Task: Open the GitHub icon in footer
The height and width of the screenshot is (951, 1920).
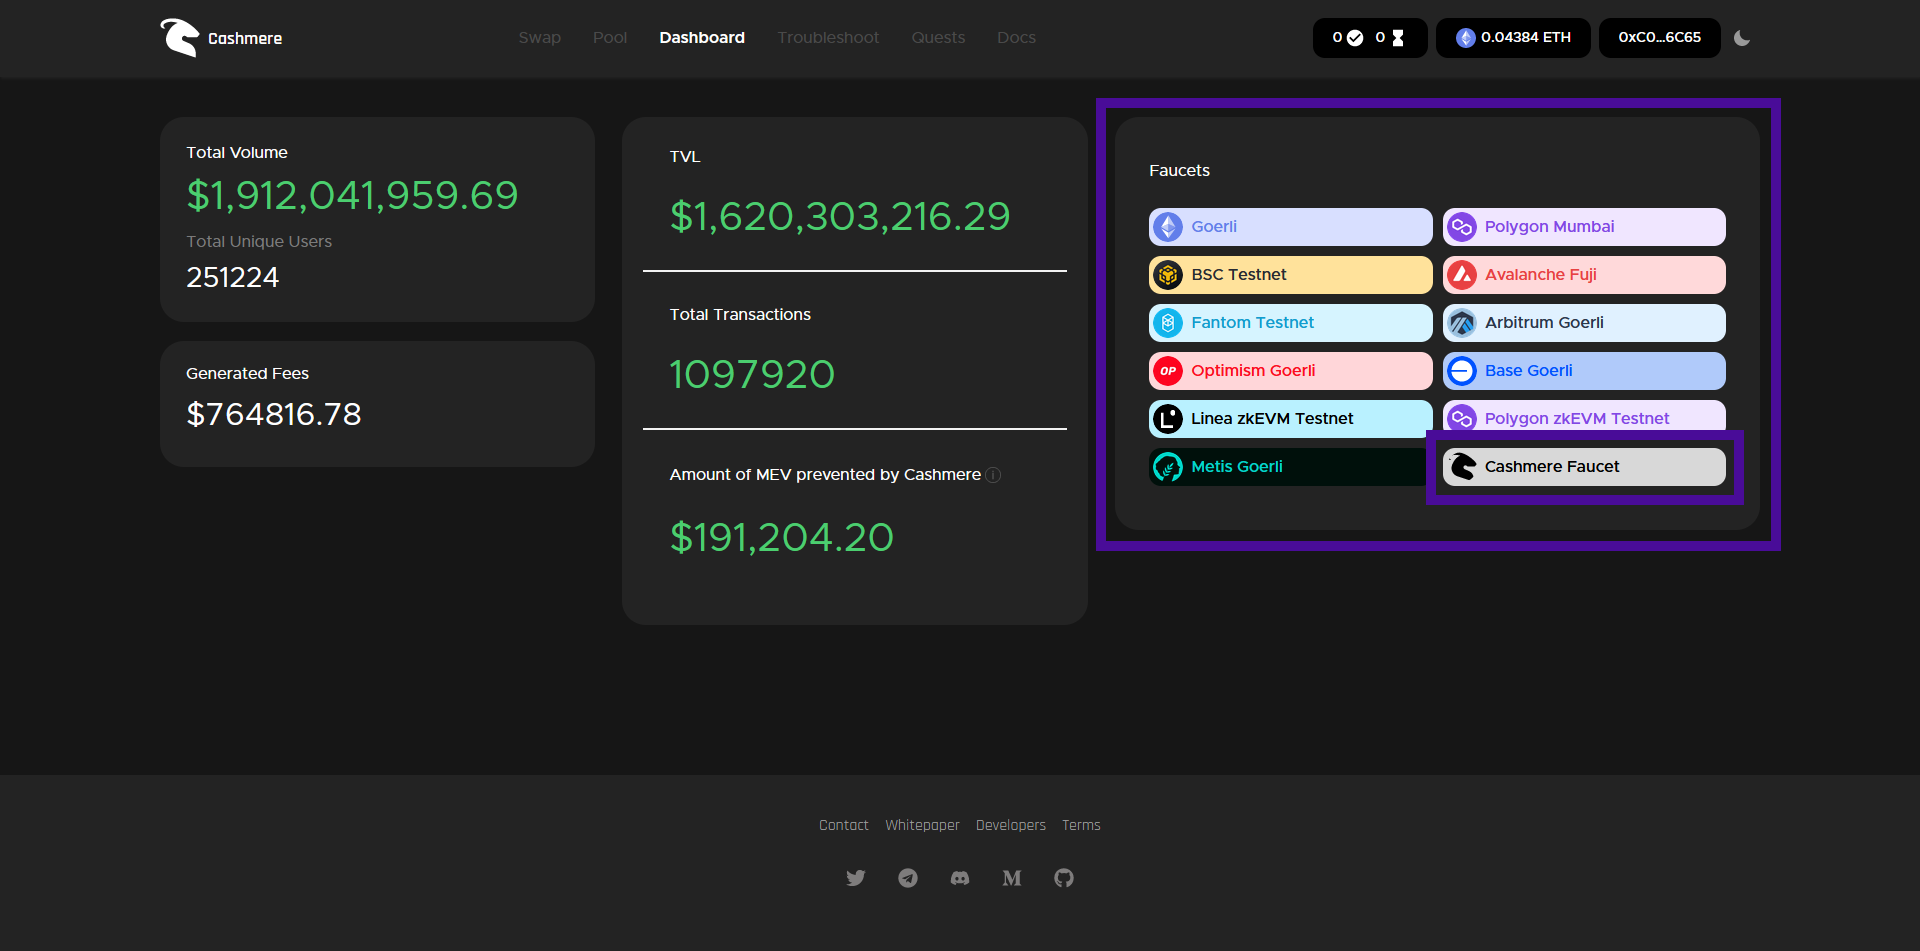Action: click(x=1064, y=878)
